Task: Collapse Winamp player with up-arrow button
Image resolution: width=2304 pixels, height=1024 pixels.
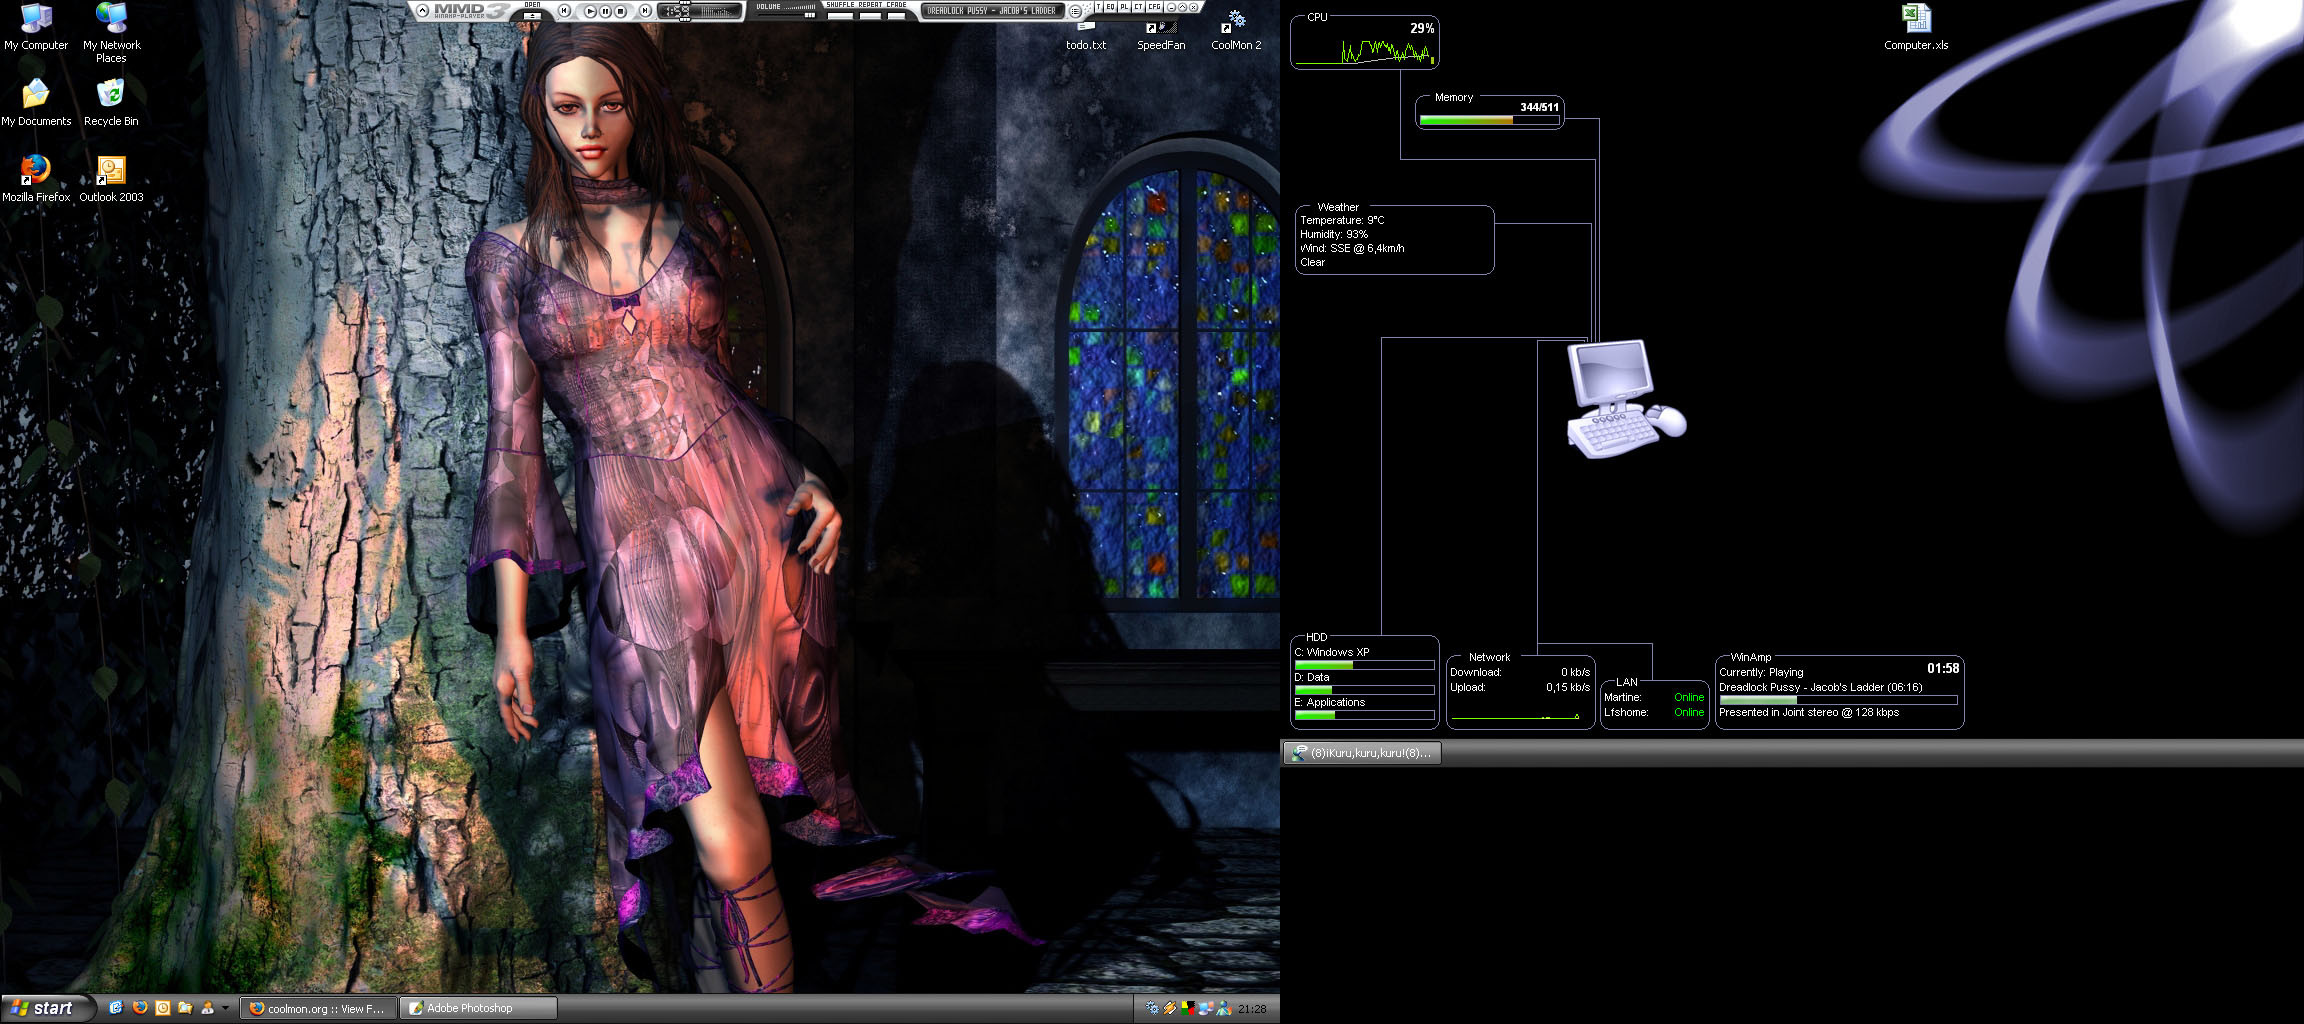Action: [x=422, y=10]
